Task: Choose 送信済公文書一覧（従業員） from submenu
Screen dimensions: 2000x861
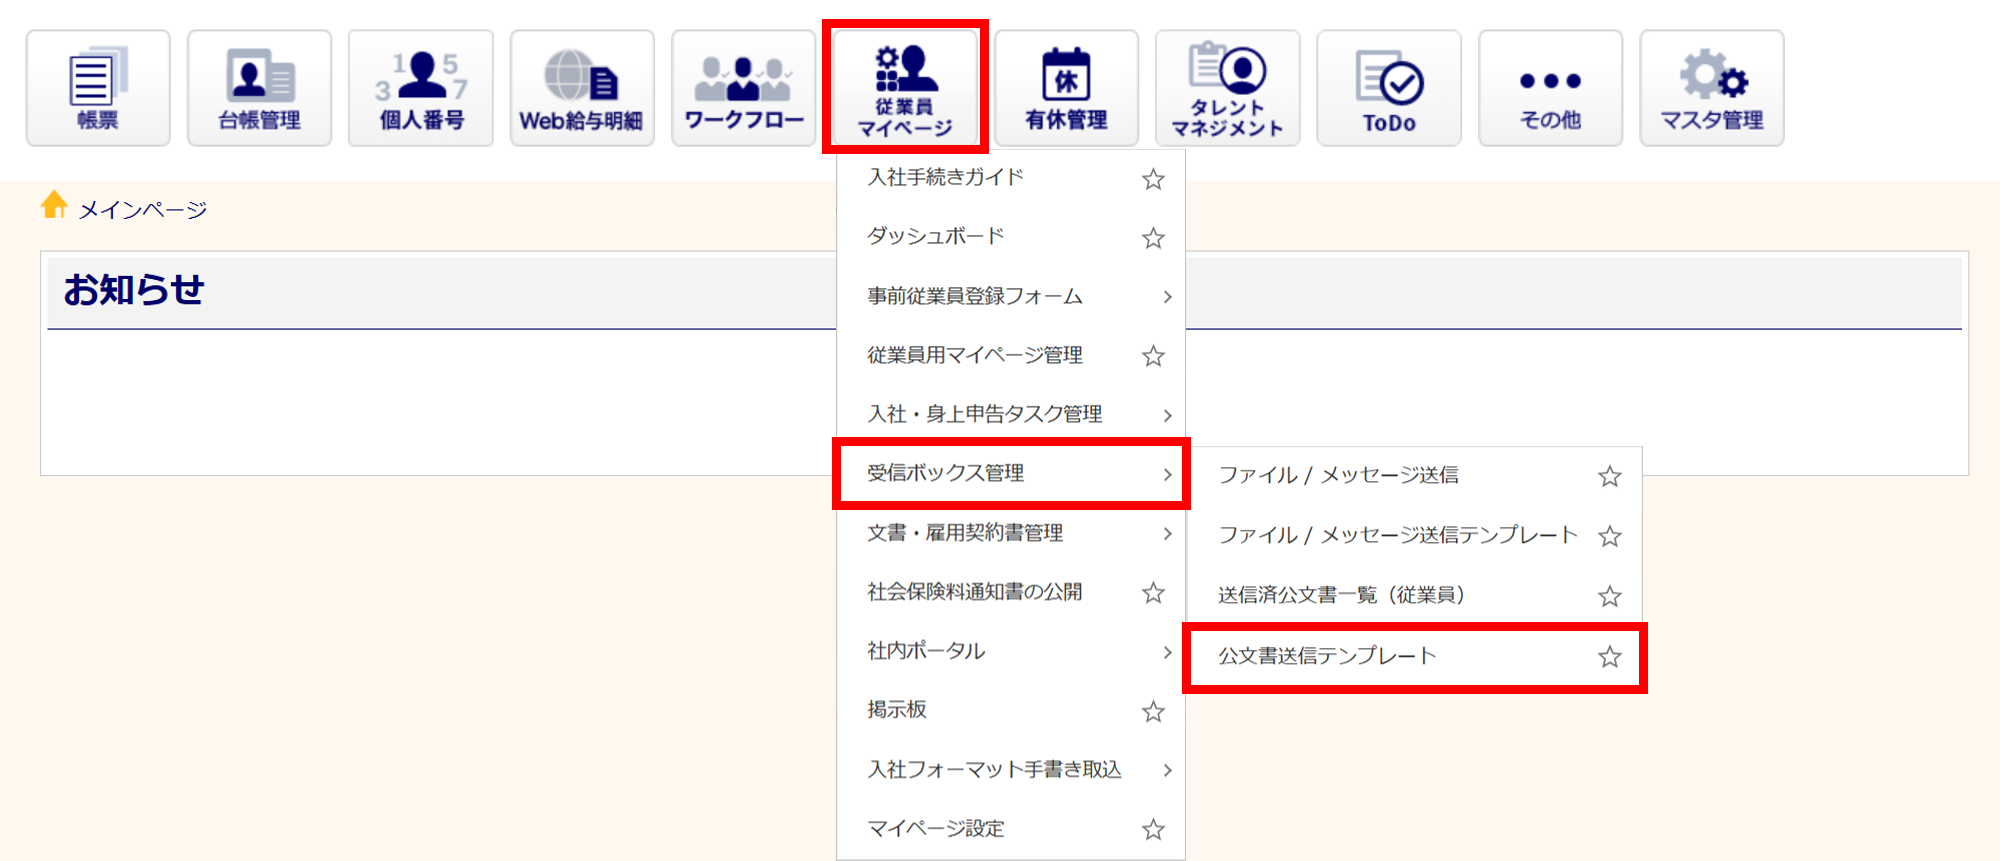Action: (1341, 595)
